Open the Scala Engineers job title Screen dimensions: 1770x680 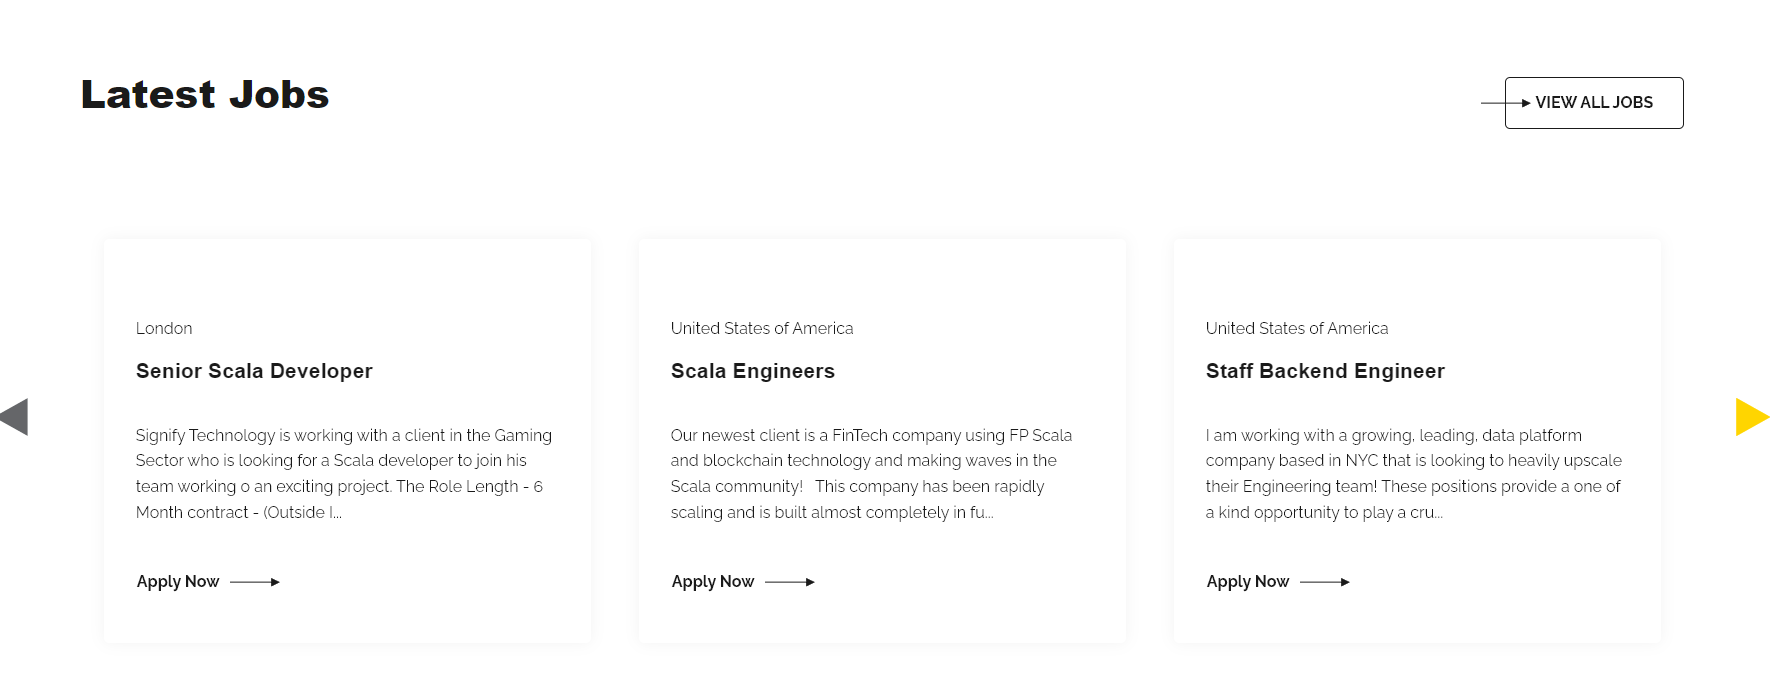(752, 371)
